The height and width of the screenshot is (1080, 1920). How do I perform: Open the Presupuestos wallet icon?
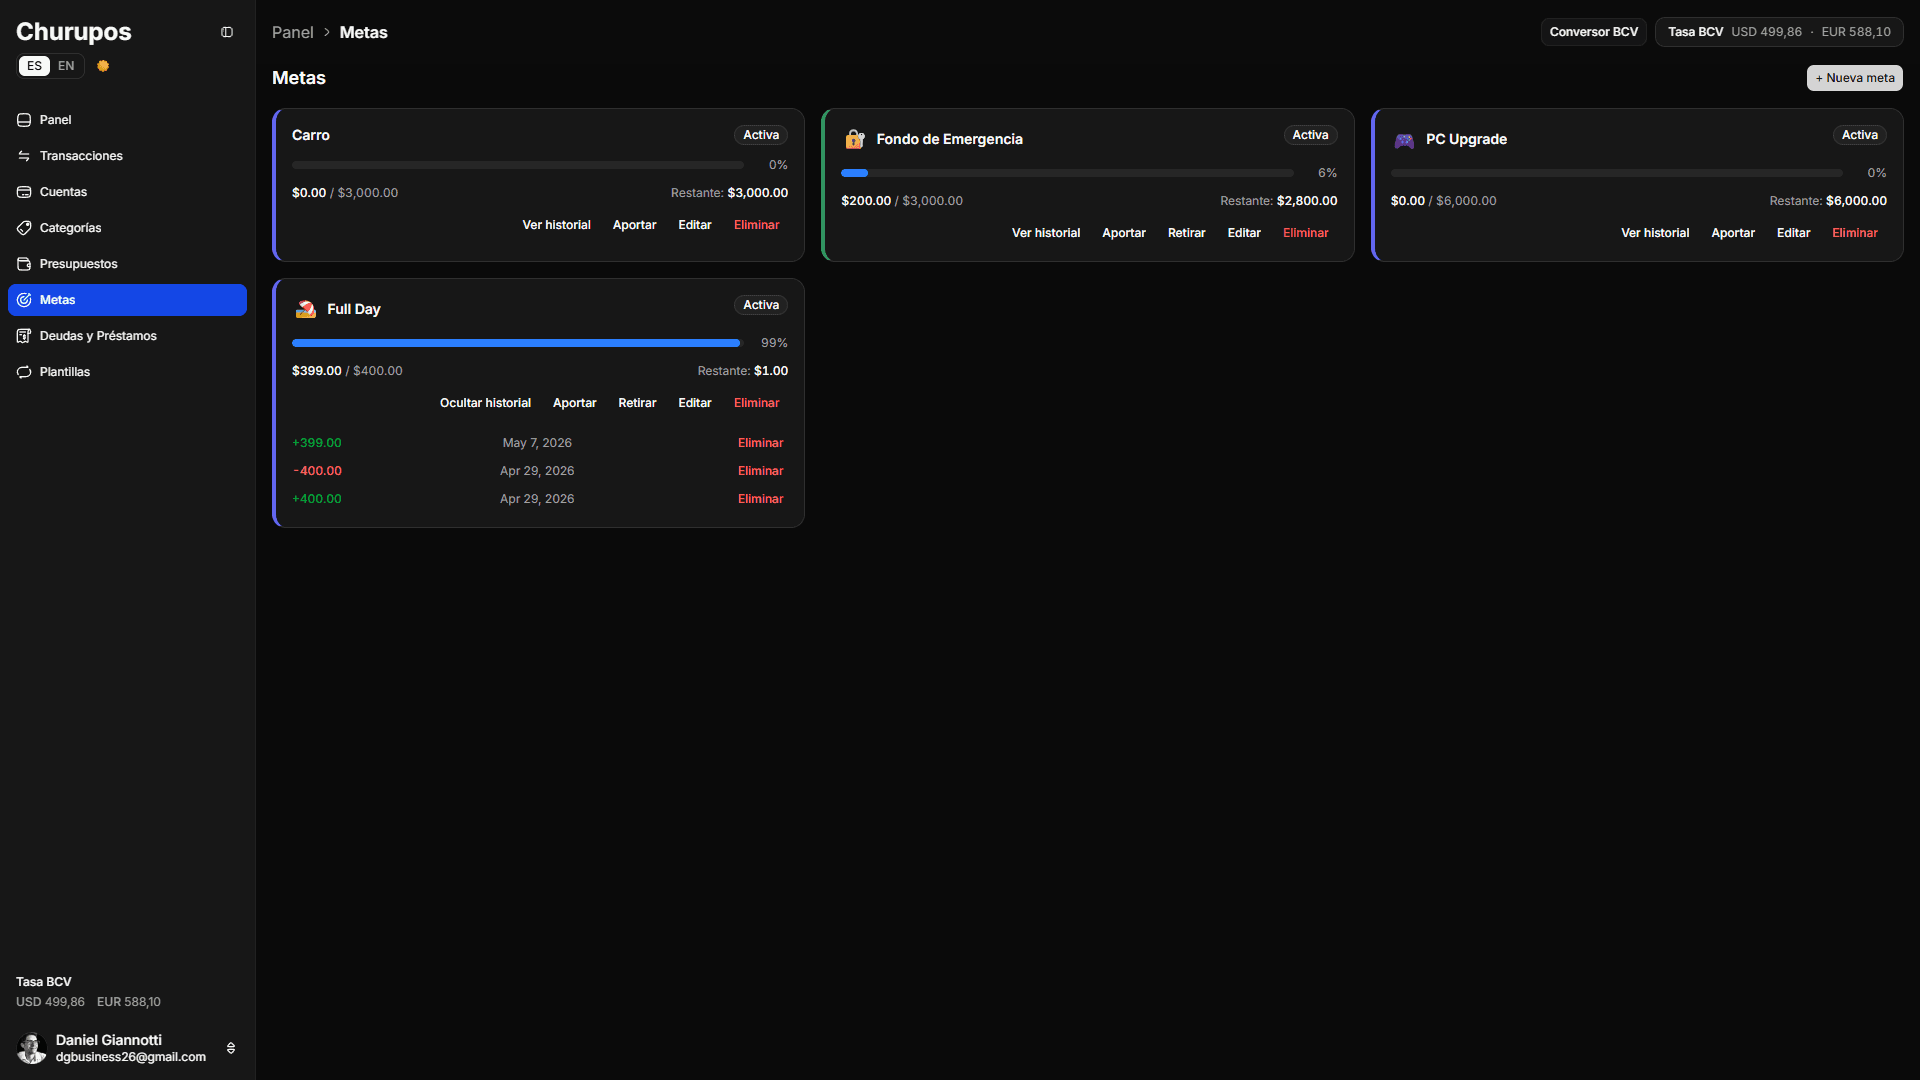tap(24, 264)
